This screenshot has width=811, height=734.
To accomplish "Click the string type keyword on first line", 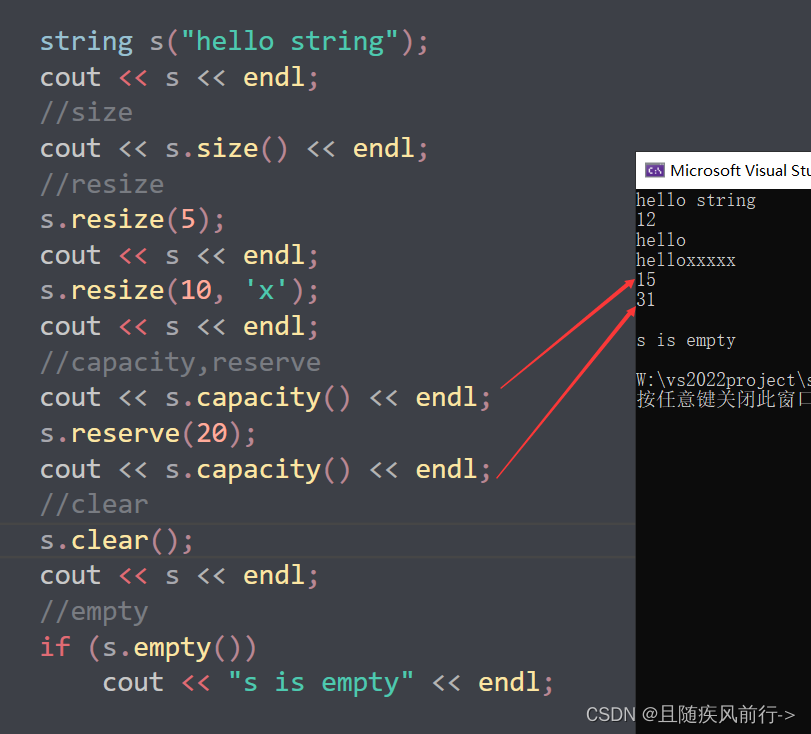I will tap(86, 40).
